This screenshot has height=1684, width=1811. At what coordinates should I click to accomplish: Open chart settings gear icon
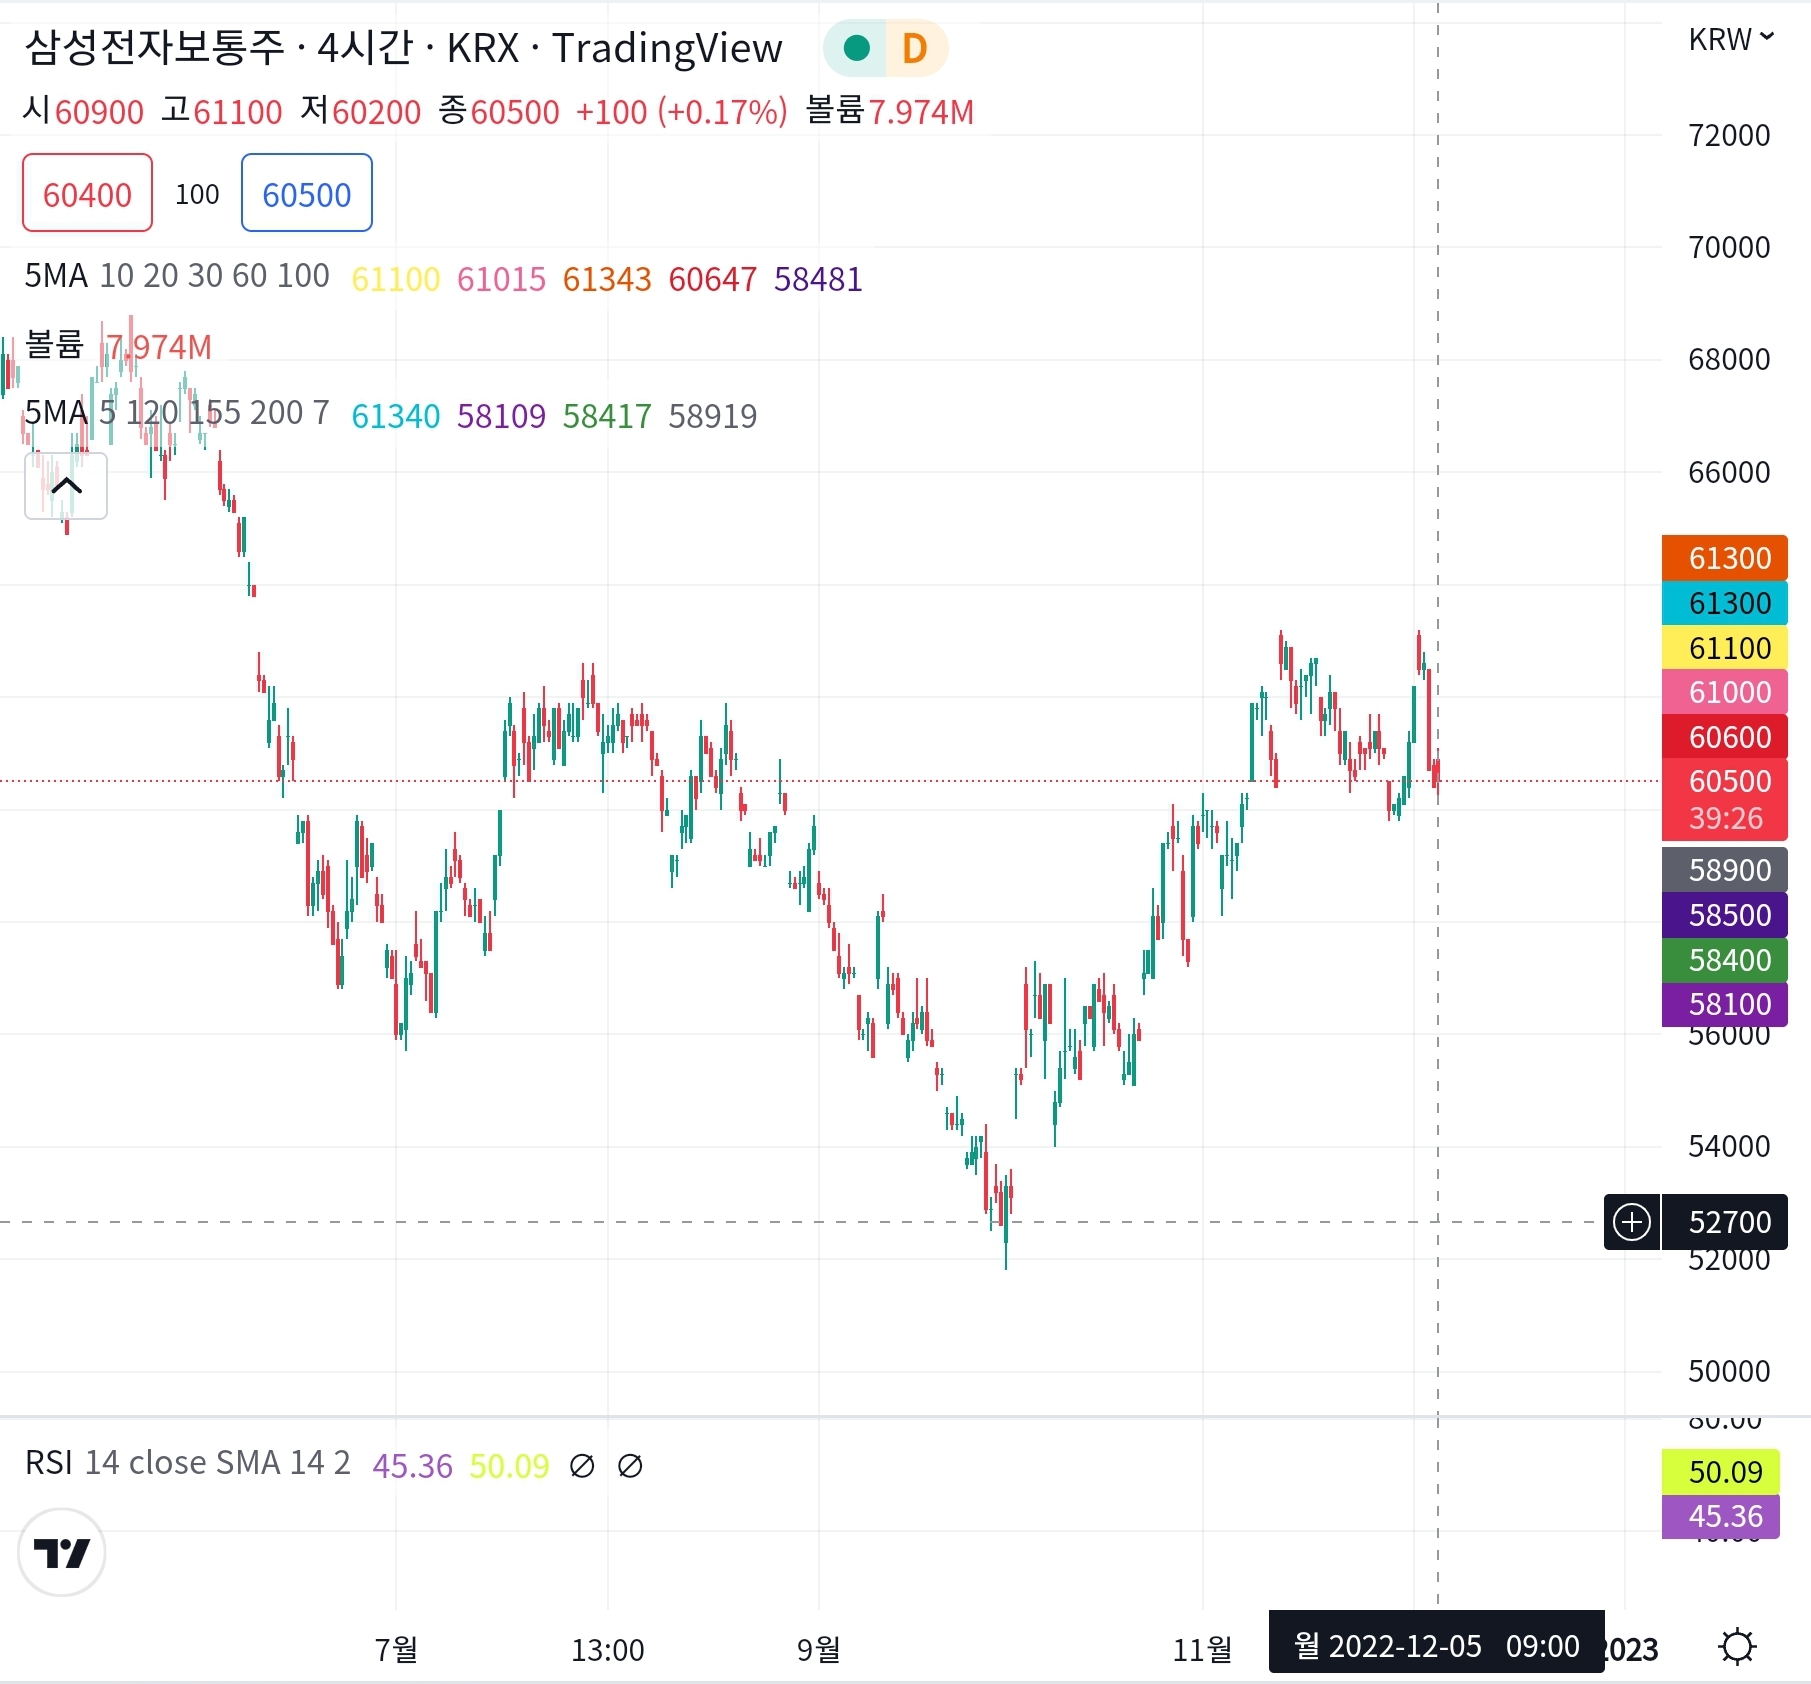(x=1737, y=1646)
